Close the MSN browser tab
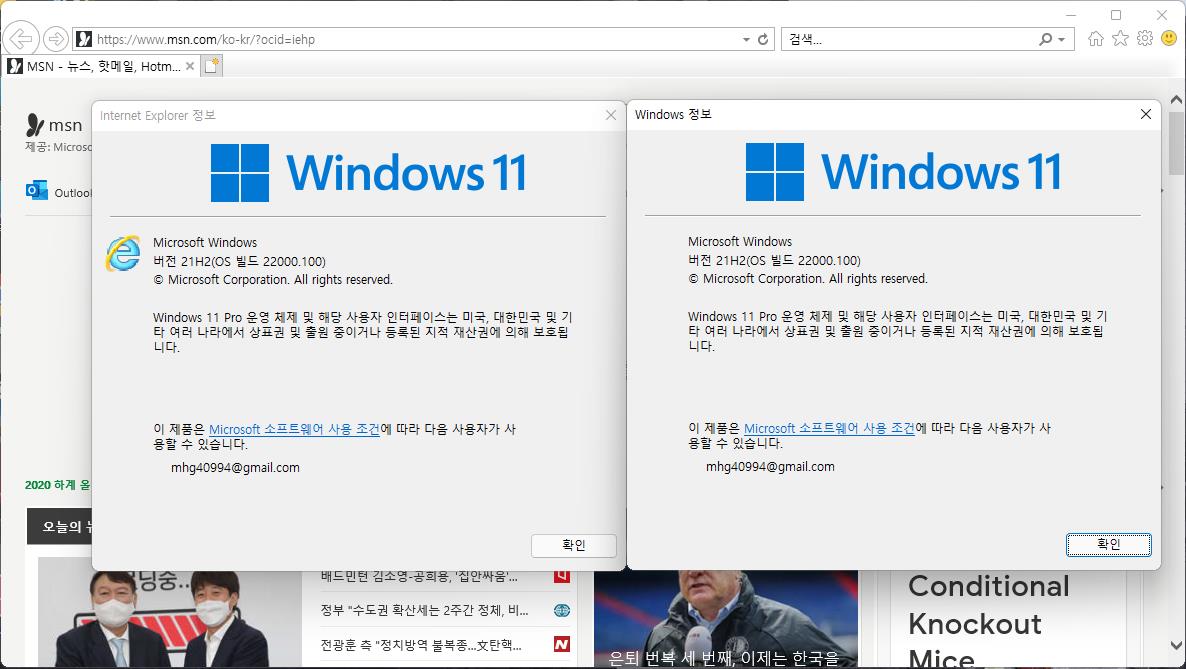This screenshot has height=669, width=1186. pos(190,66)
